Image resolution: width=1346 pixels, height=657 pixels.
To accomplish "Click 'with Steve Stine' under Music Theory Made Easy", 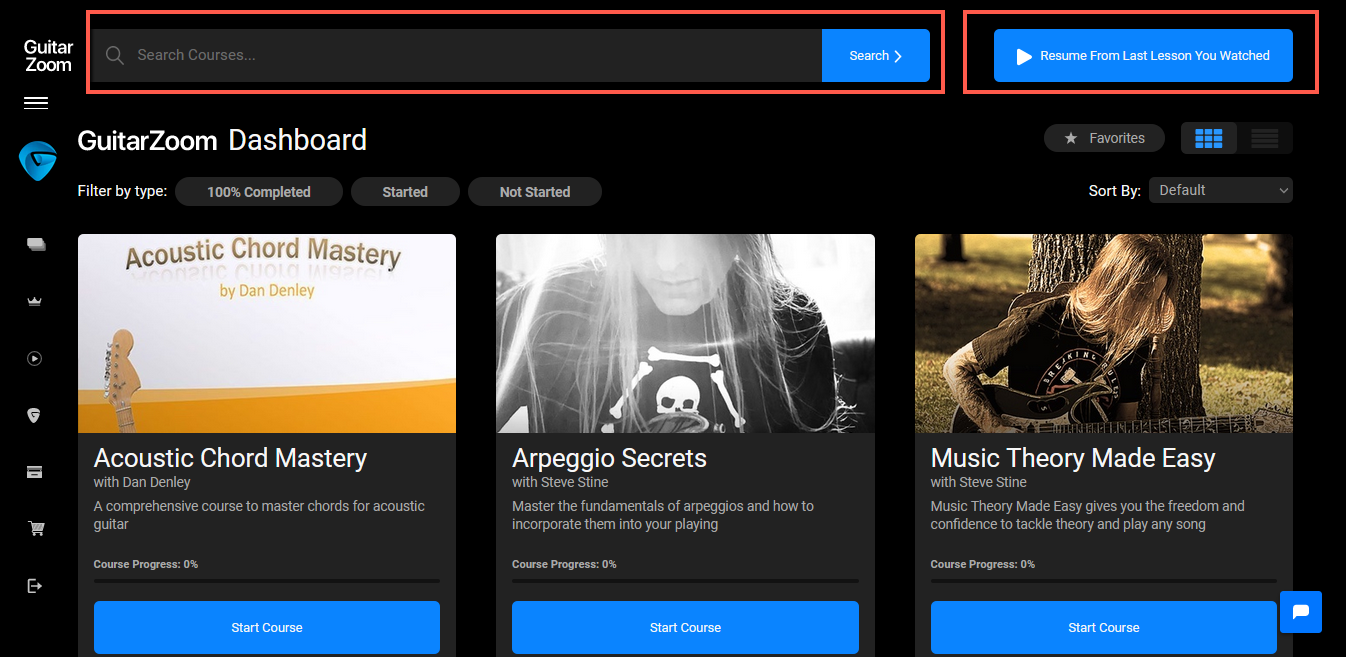I will click(x=979, y=482).
